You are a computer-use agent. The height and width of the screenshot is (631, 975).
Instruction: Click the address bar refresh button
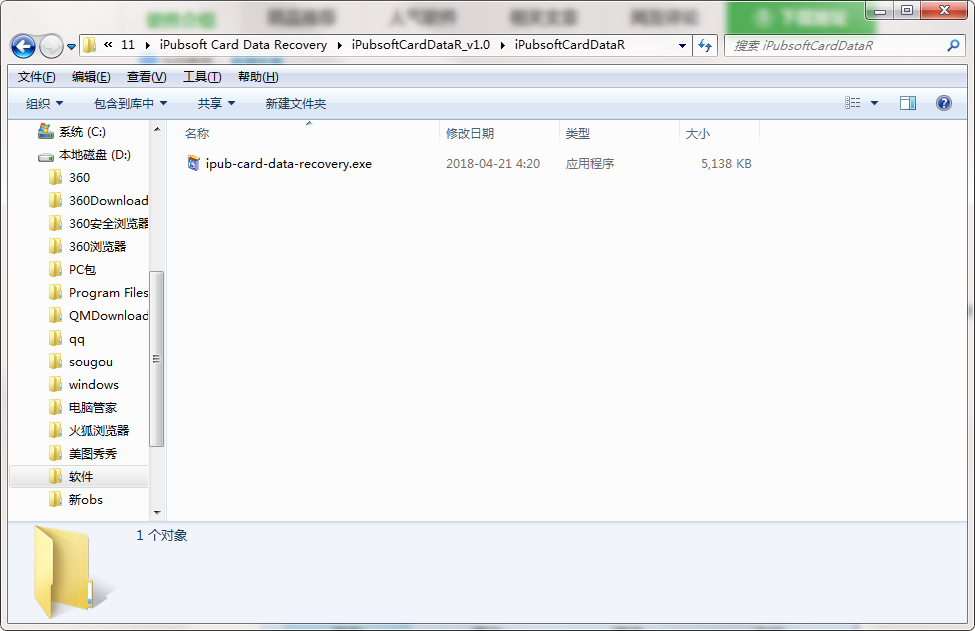(705, 45)
